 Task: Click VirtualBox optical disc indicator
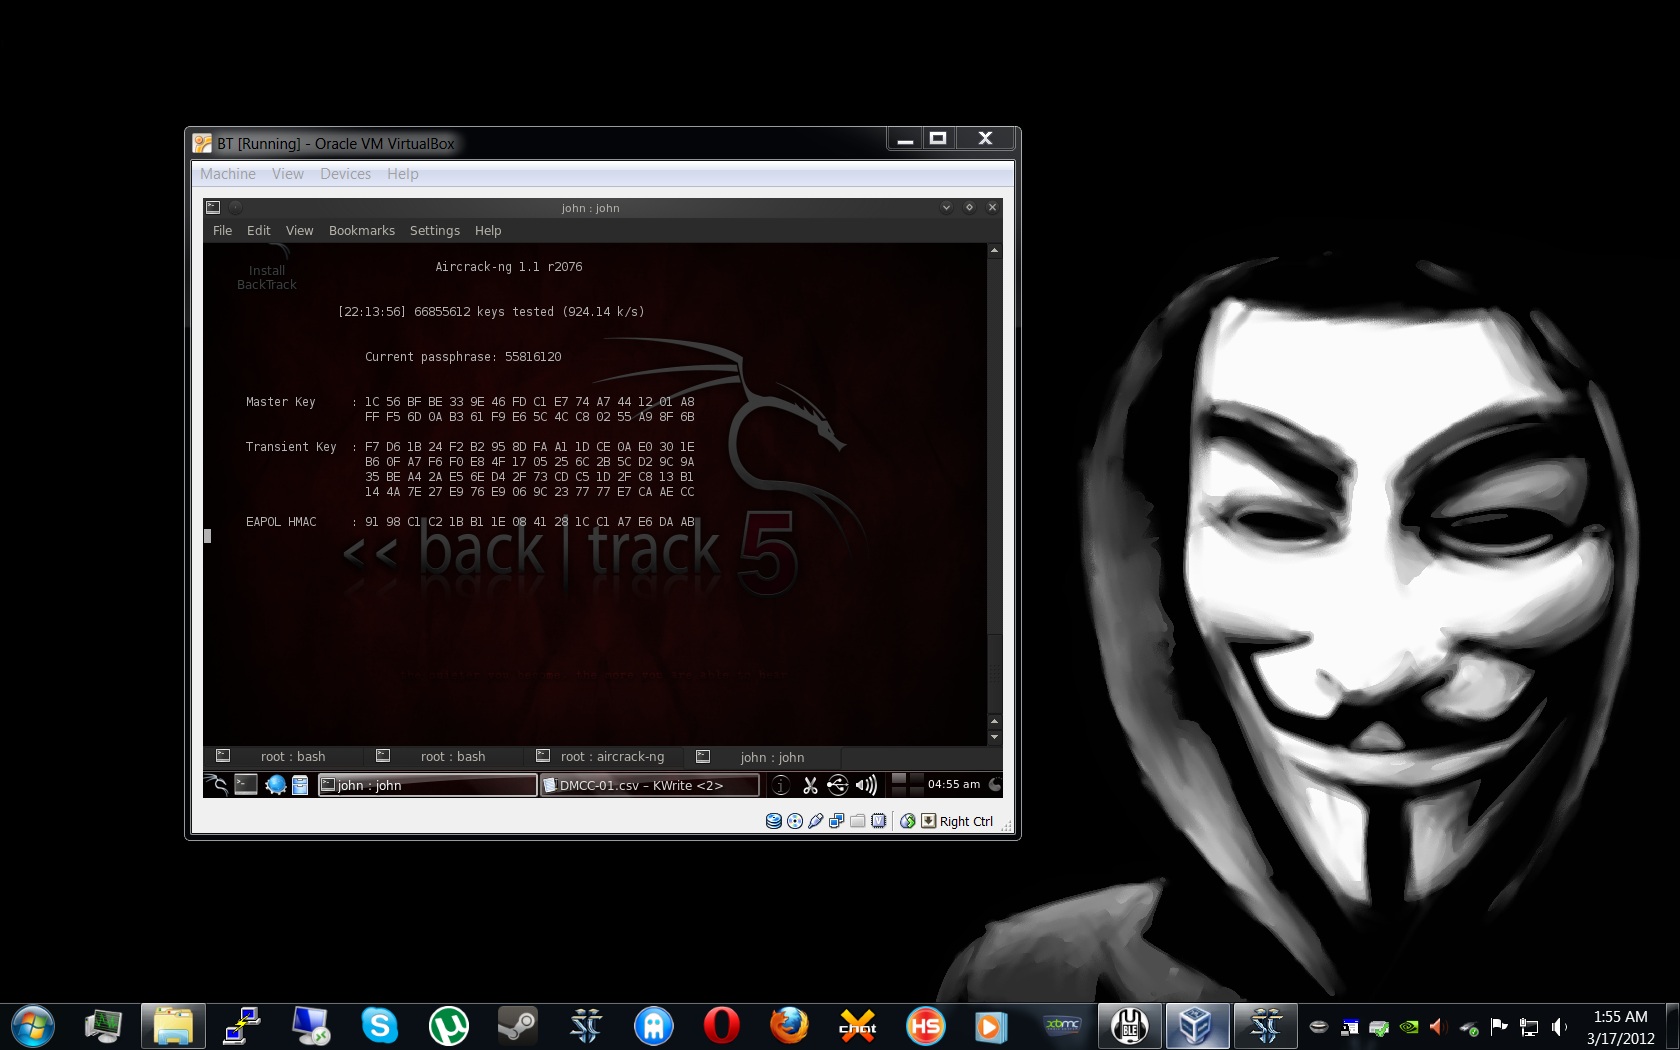[795, 821]
